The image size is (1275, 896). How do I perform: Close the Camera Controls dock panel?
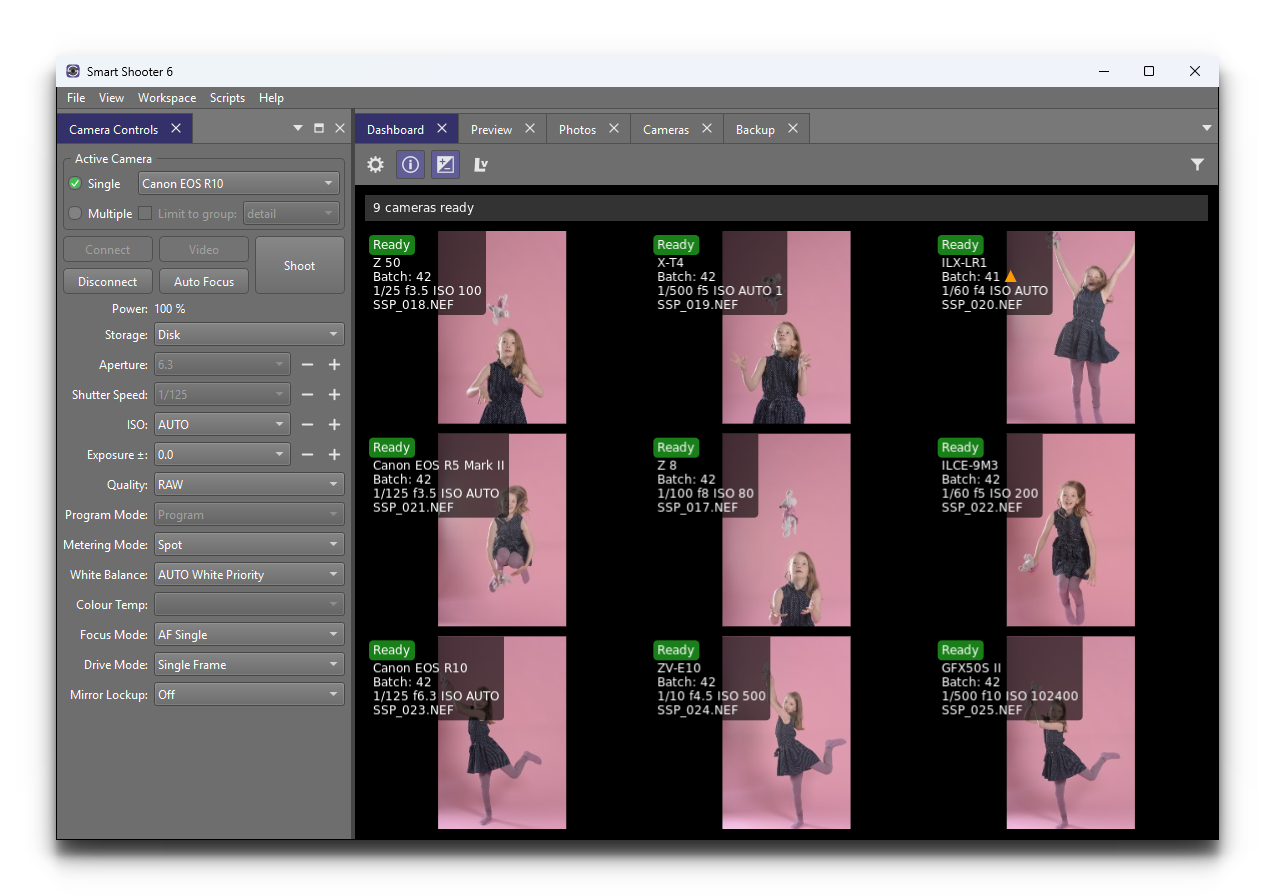pyautogui.click(x=340, y=128)
